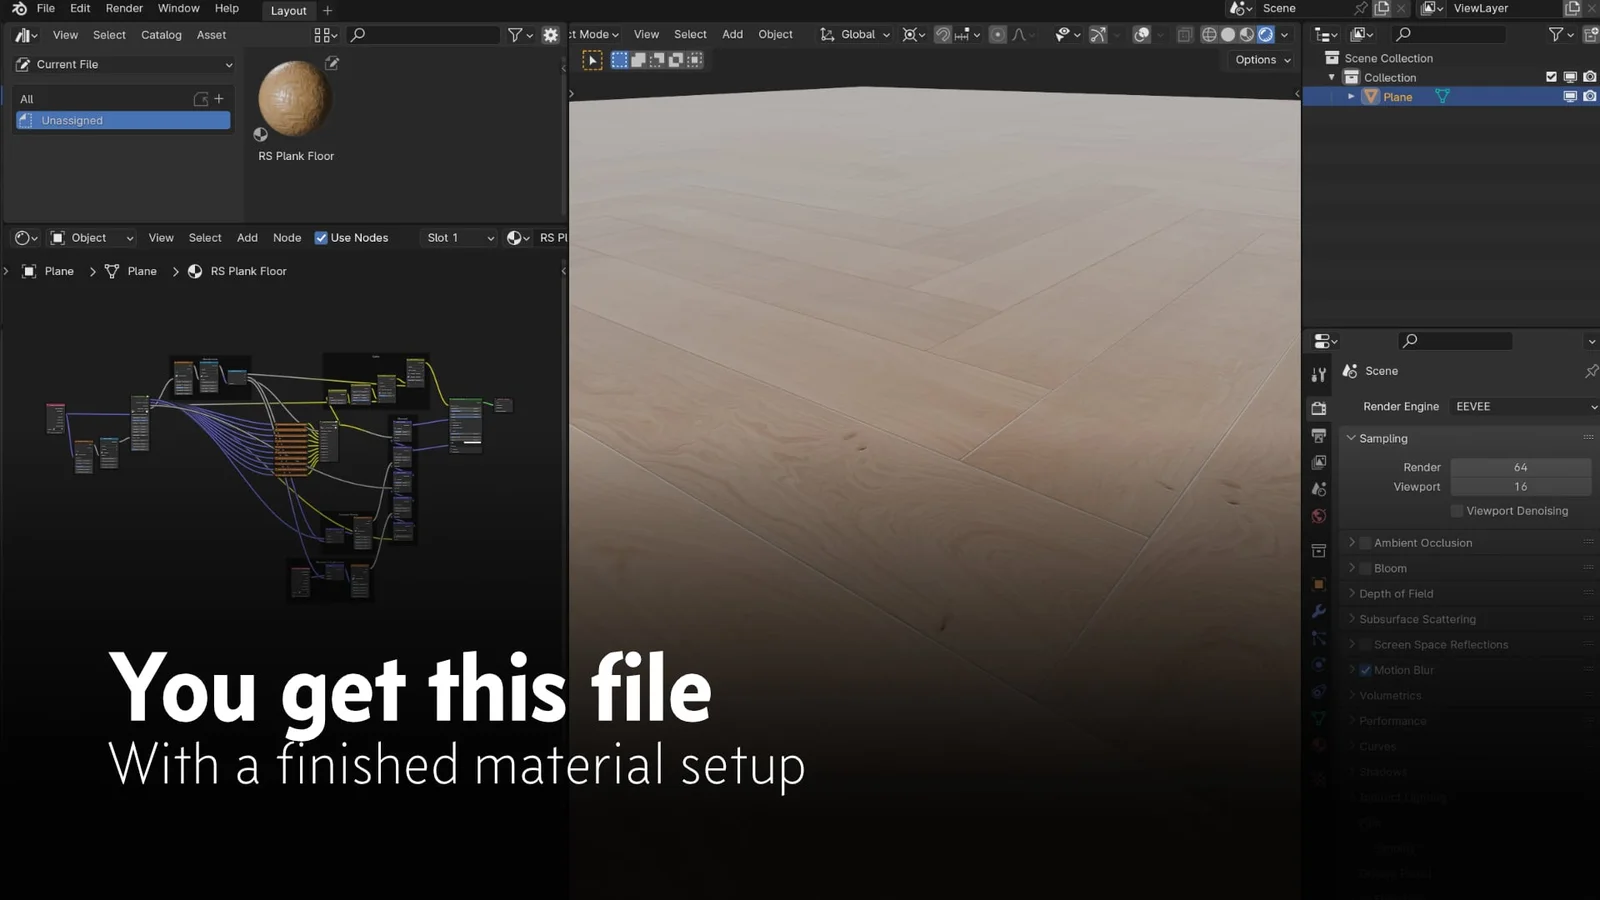
Task: Open the Render Engine dropdown
Action: [1521, 406]
